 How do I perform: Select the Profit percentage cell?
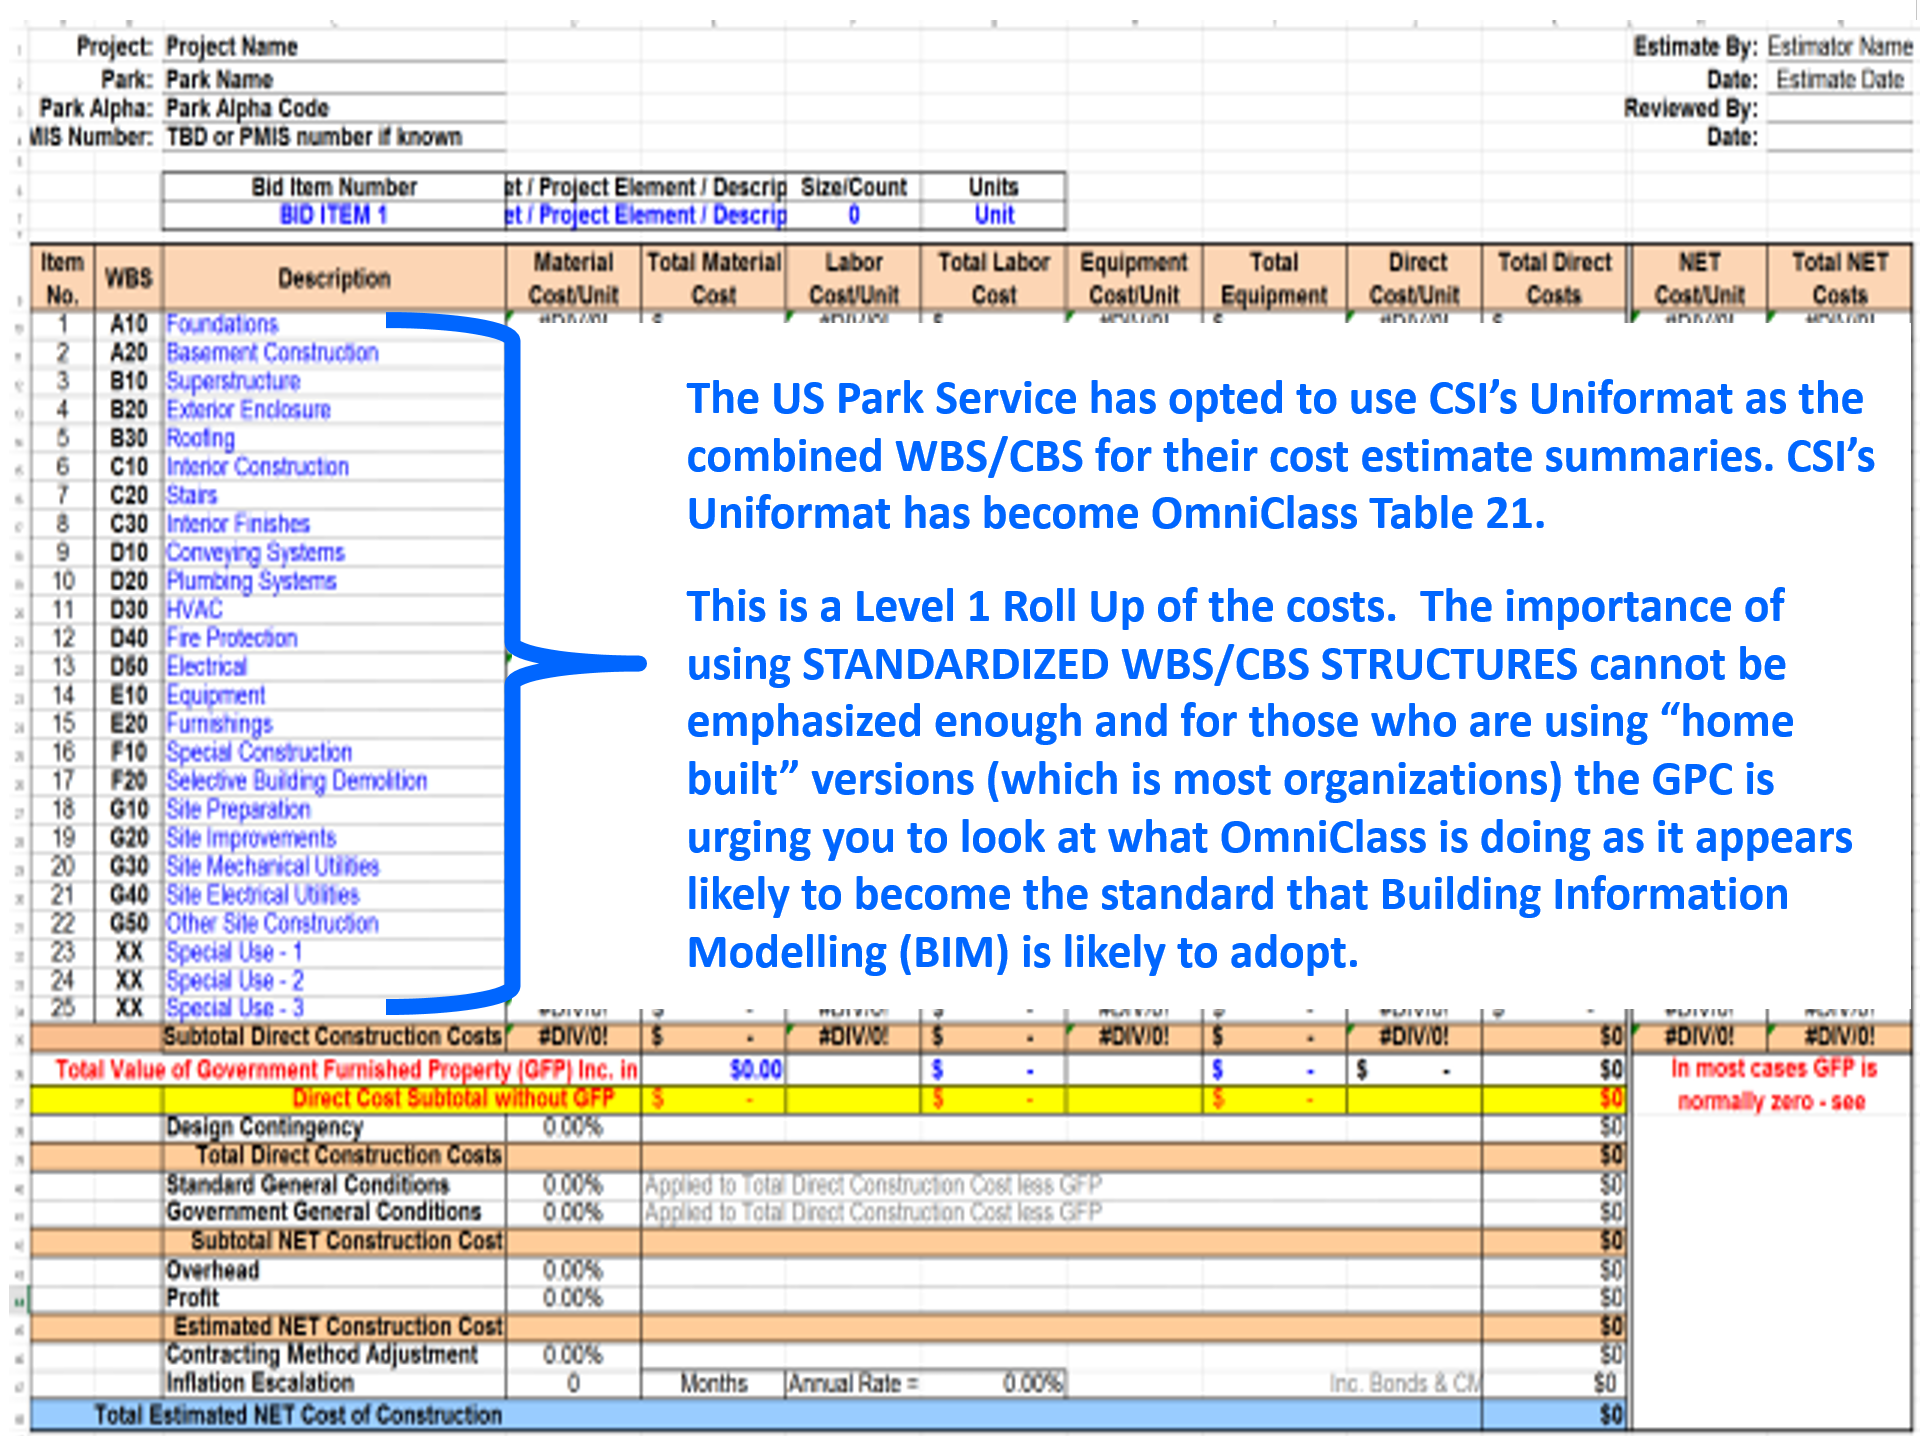click(x=573, y=1299)
